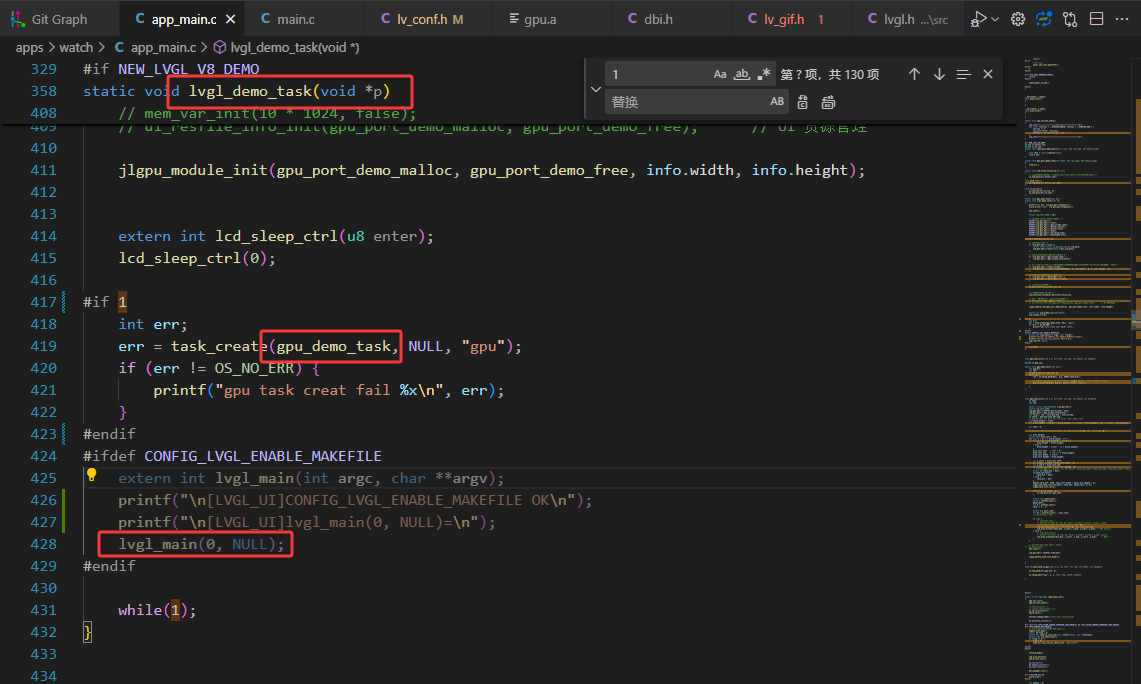Close the app_main.c tab
The width and height of the screenshot is (1141, 684).
[x=231, y=20]
